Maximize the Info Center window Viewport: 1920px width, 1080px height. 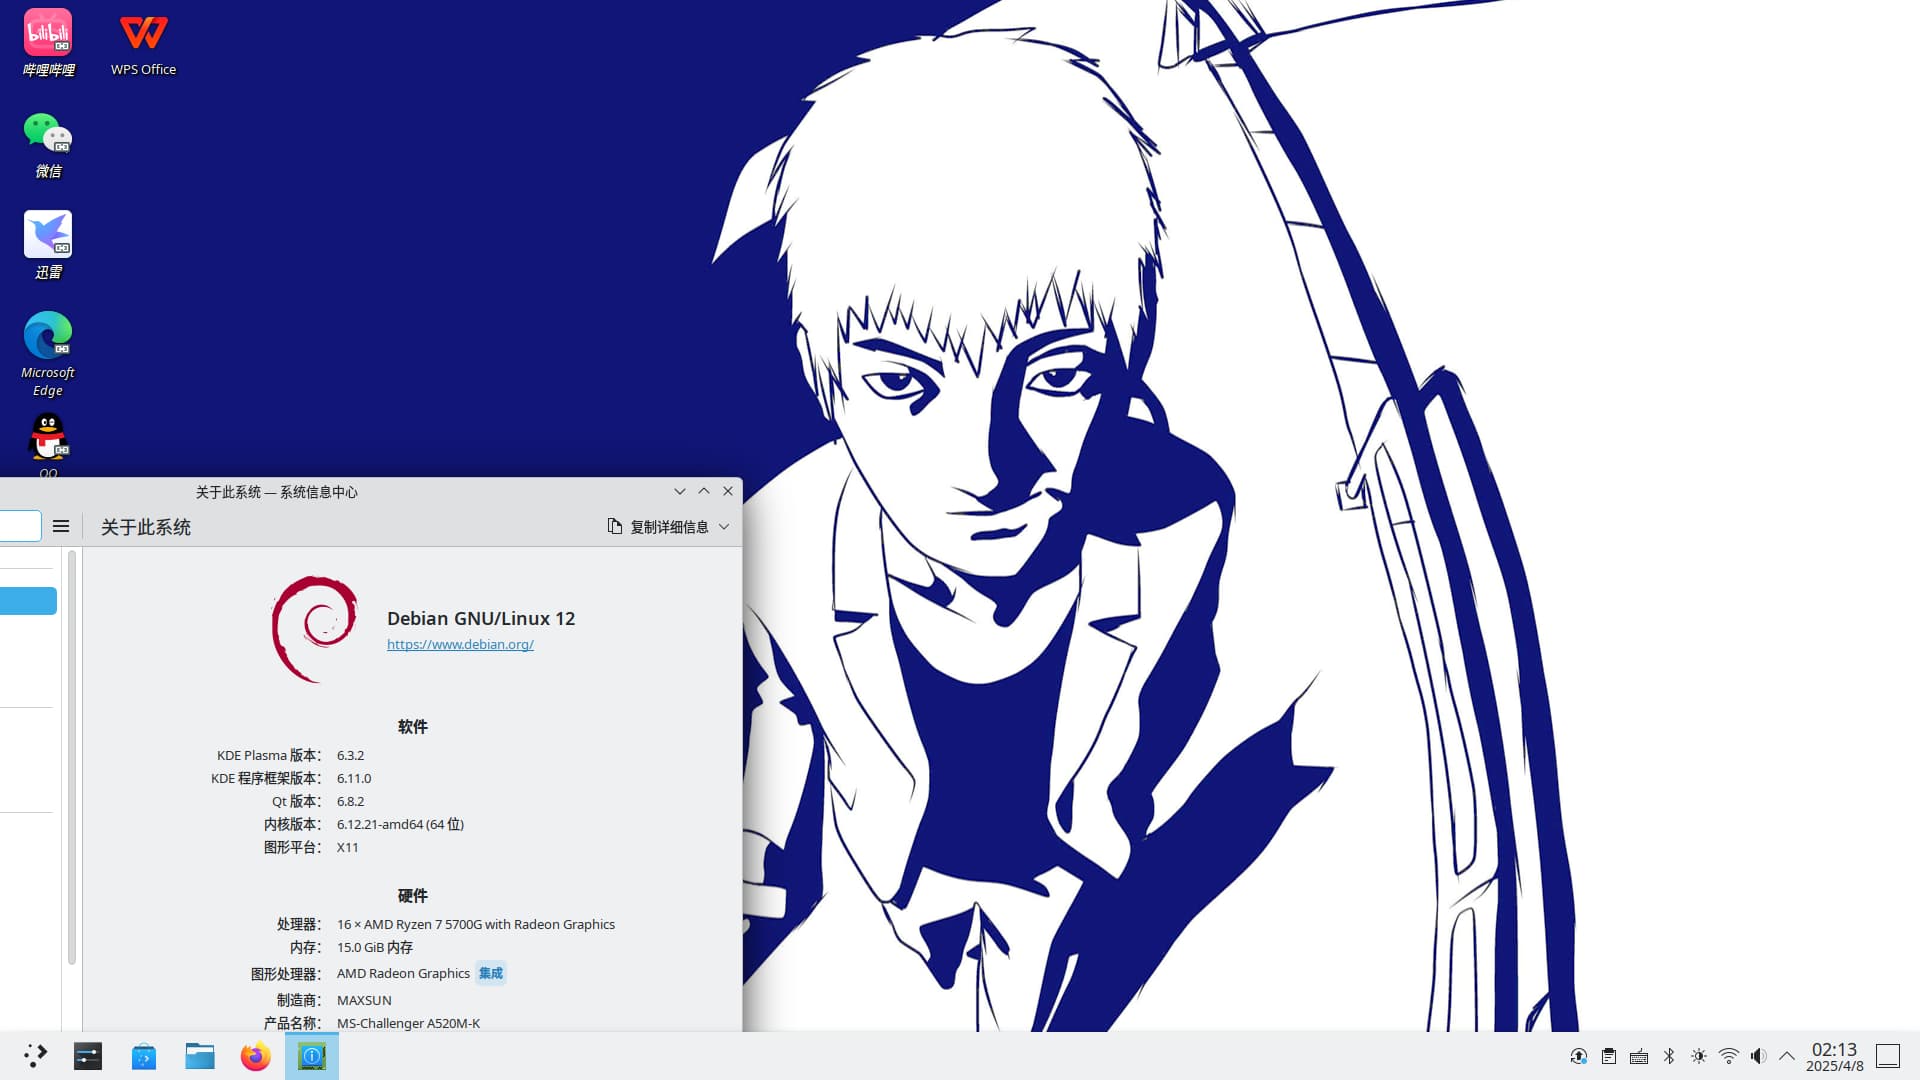704,491
